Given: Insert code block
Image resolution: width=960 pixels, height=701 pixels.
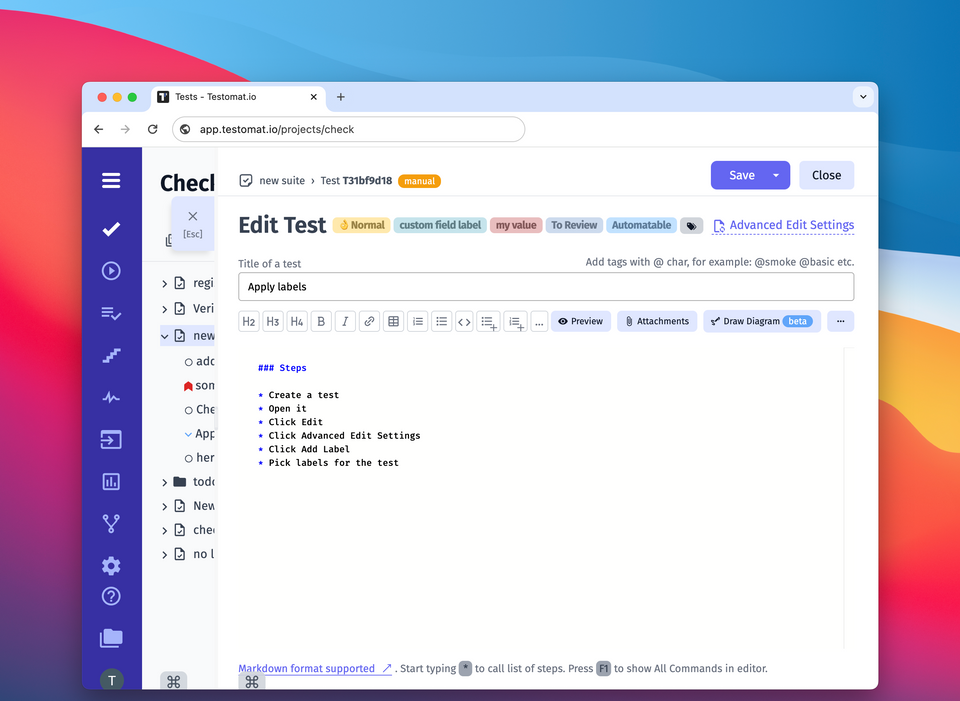Looking at the screenshot, I should (464, 321).
